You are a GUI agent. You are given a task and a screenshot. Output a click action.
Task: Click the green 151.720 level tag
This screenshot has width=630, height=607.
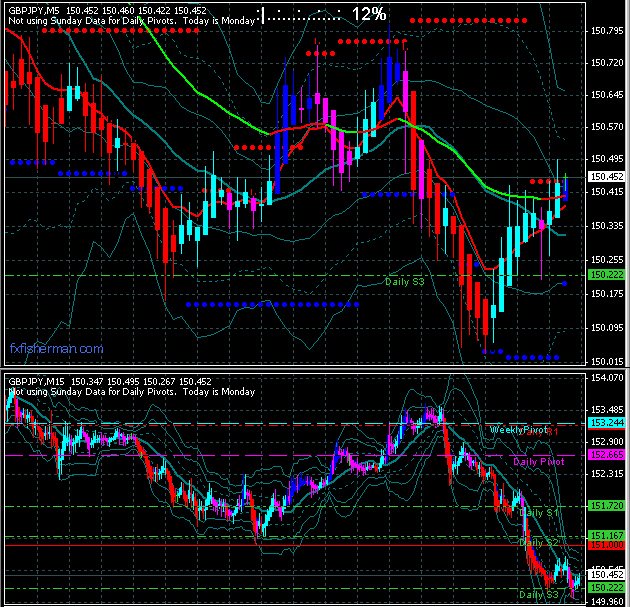pos(607,506)
